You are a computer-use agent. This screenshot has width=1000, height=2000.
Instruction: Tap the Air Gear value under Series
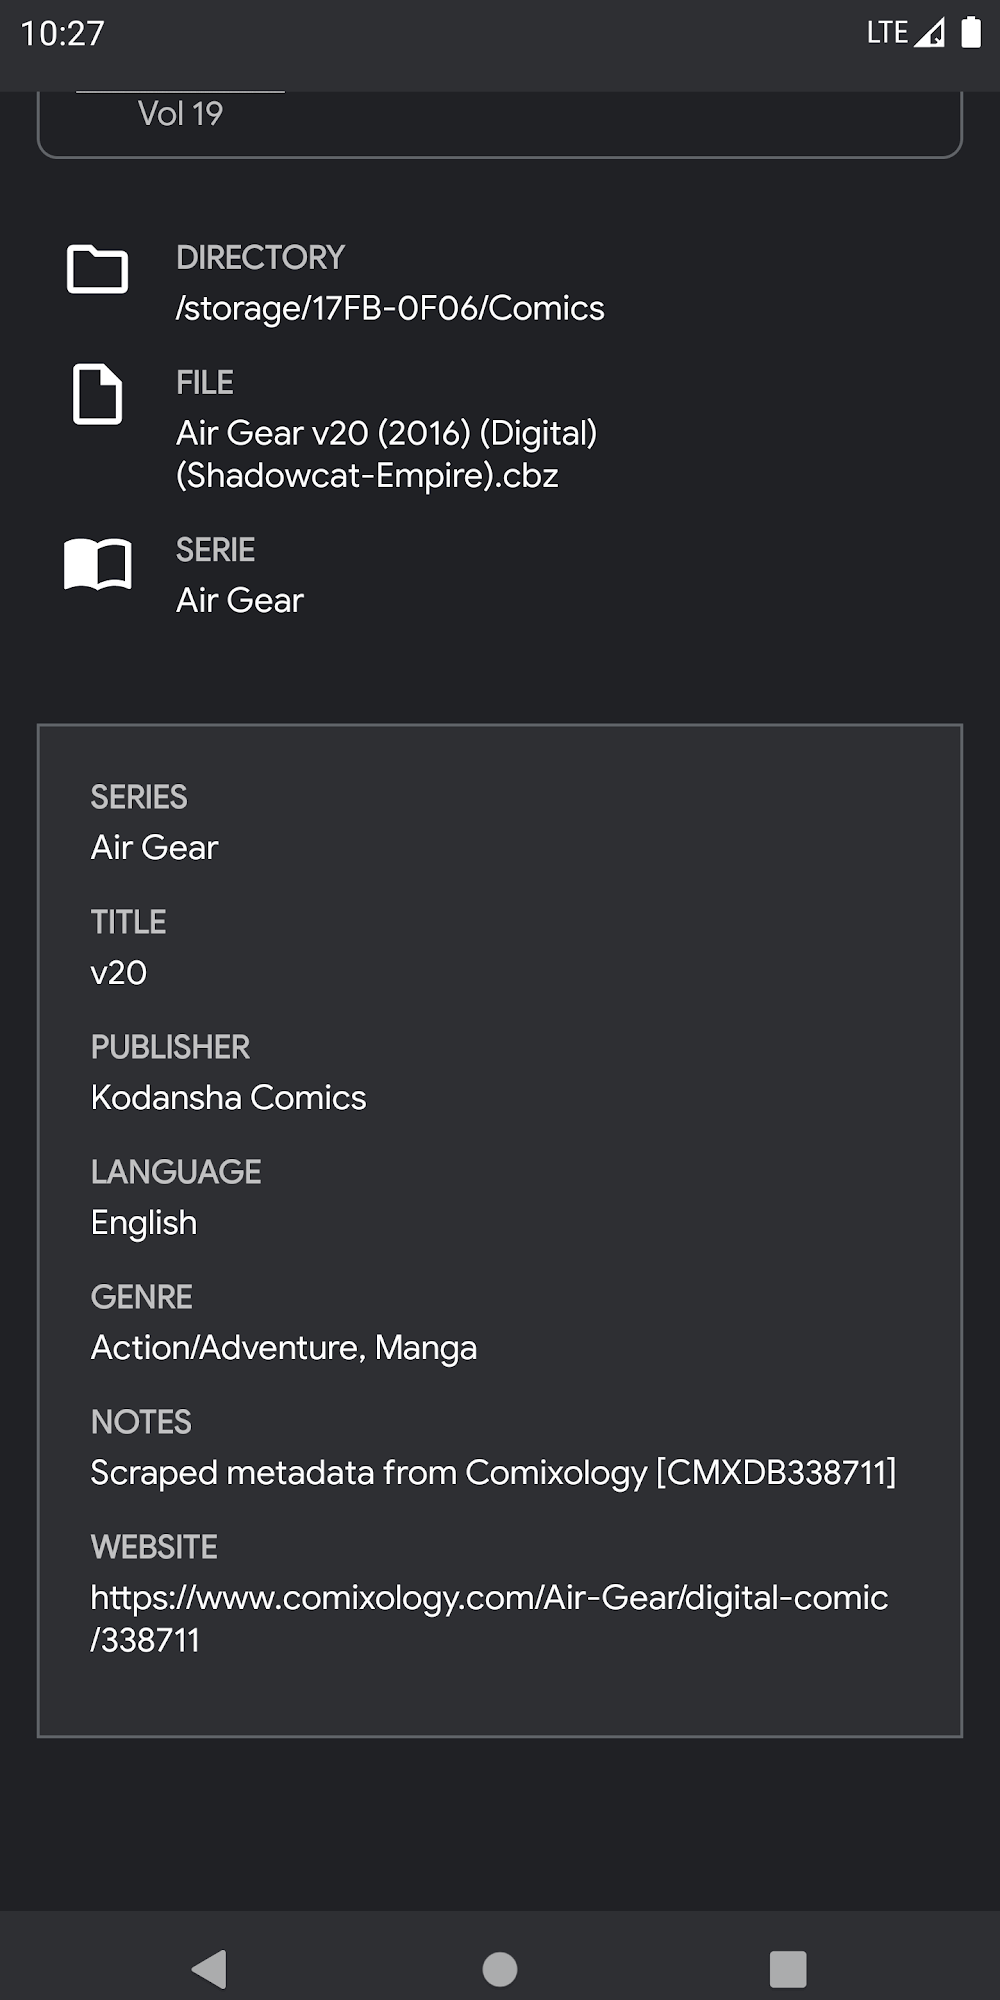point(154,847)
